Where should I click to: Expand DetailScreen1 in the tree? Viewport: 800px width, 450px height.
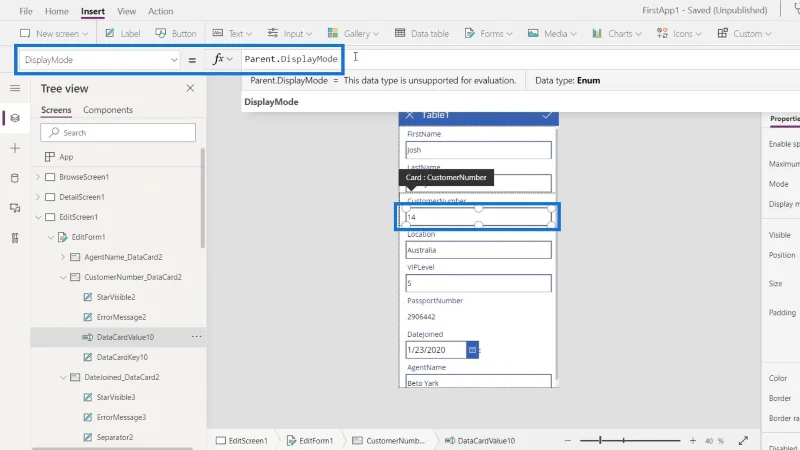(x=38, y=197)
